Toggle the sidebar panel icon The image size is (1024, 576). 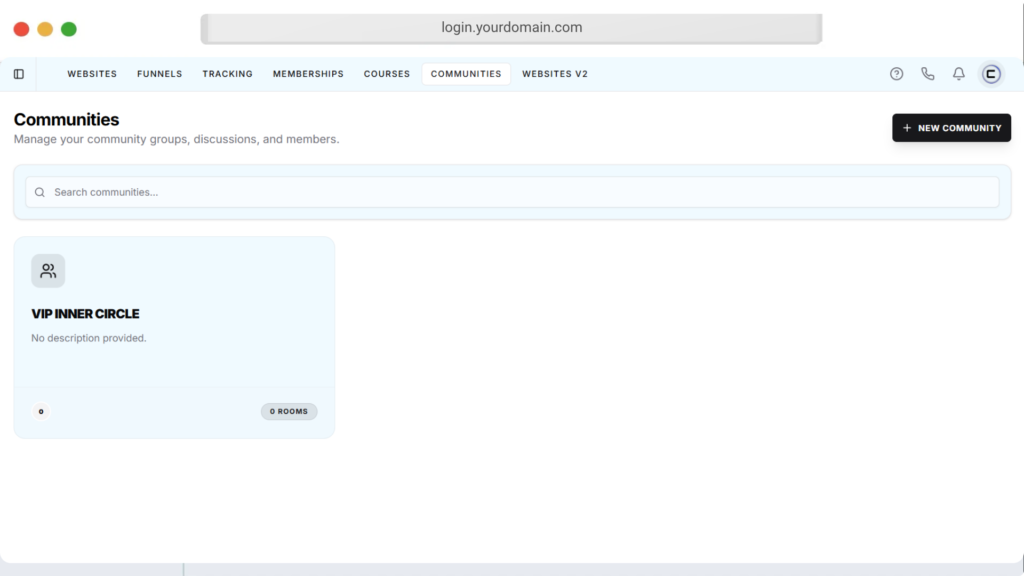(19, 74)
